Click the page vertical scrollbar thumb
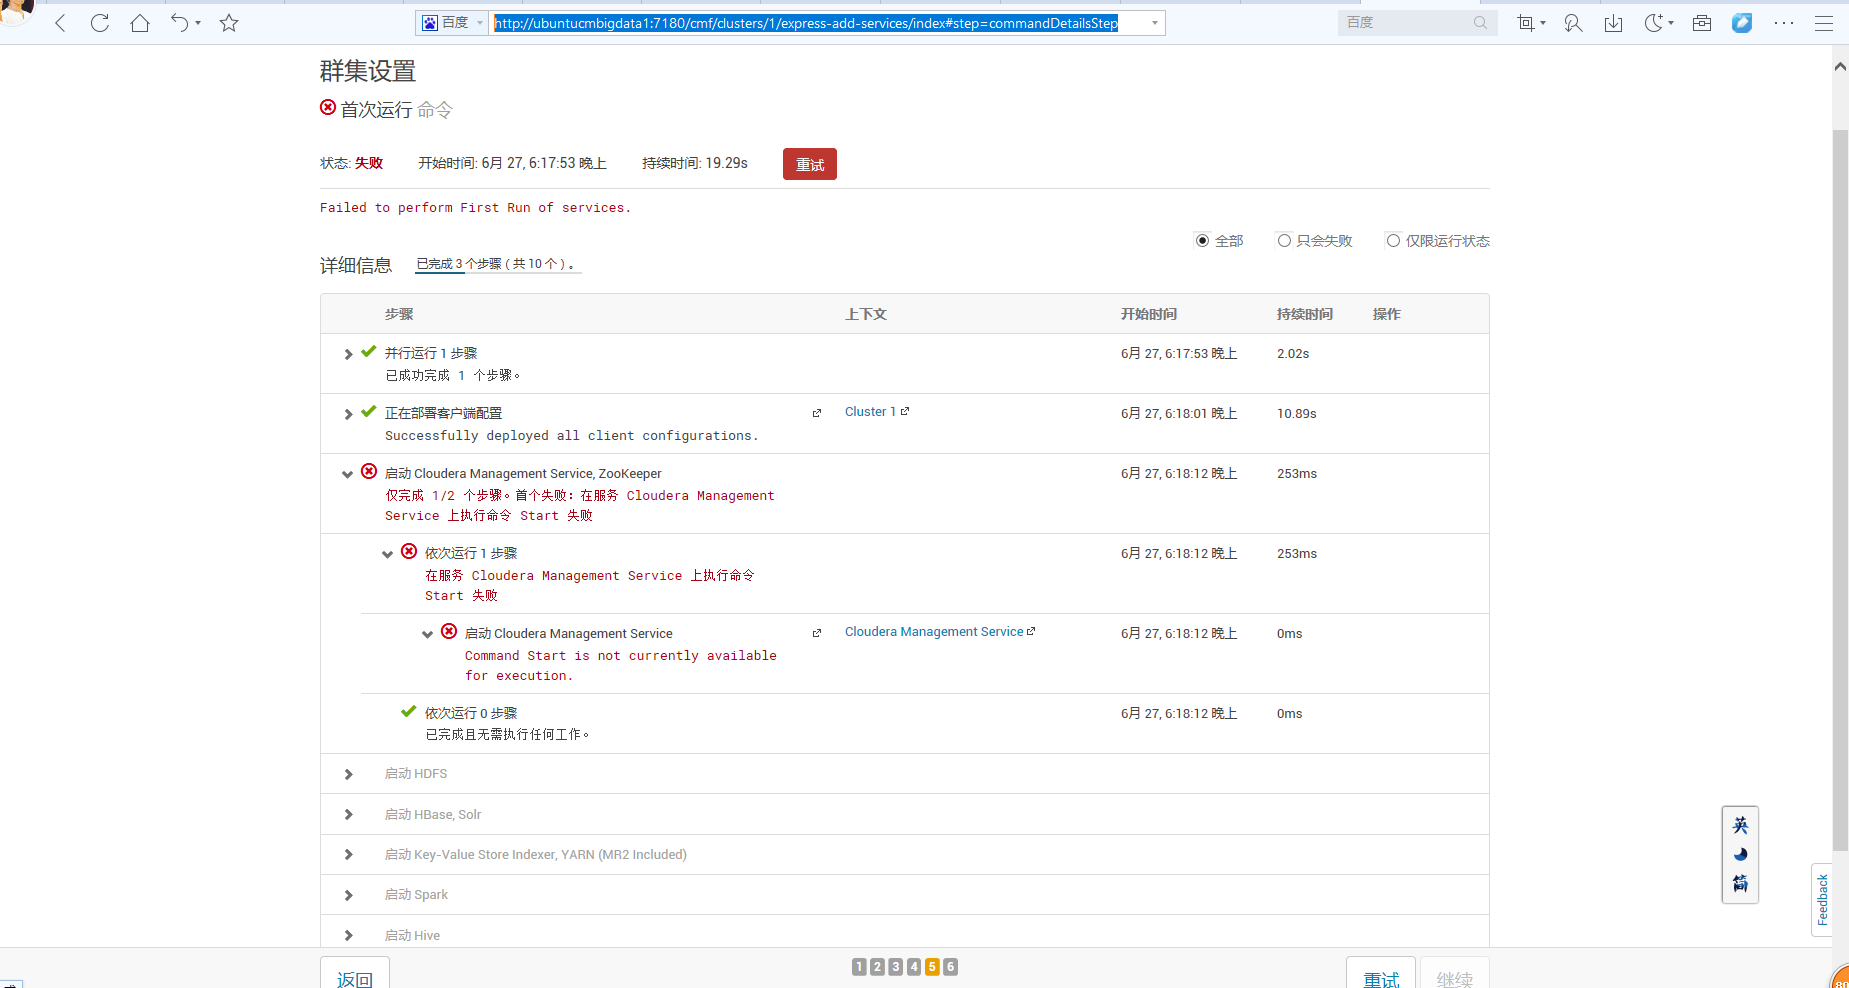 (x=1840, y=490)
